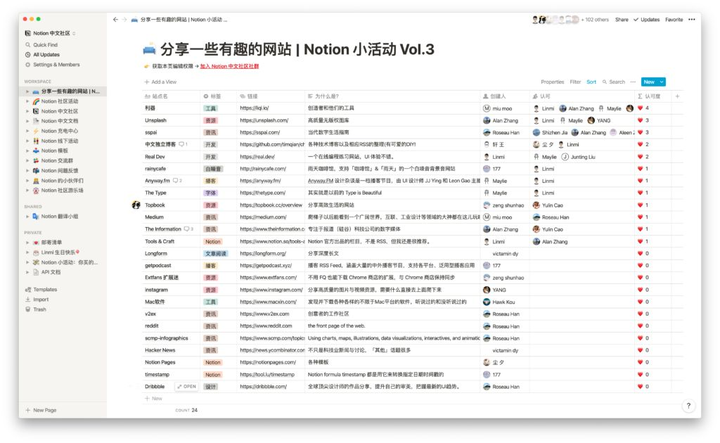Expand the API 文档 page toggle
Viewport: 720px width, 443px height.
click(x=27, y=272)
